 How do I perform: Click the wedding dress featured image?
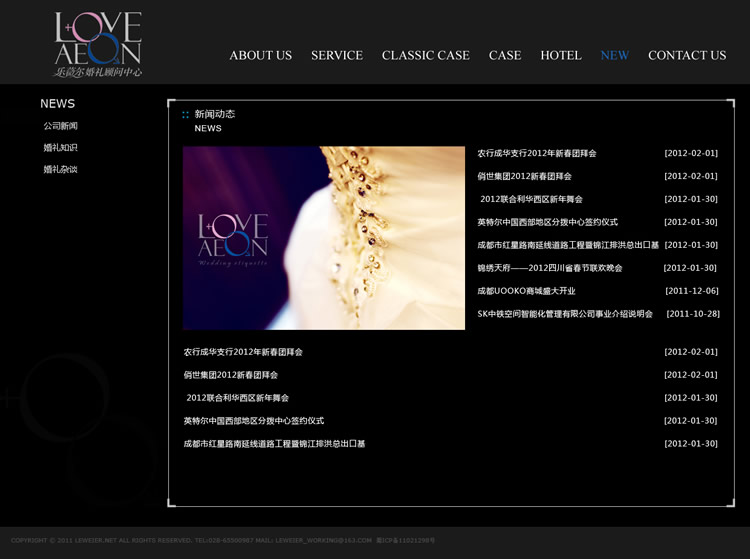pos(323,238)
